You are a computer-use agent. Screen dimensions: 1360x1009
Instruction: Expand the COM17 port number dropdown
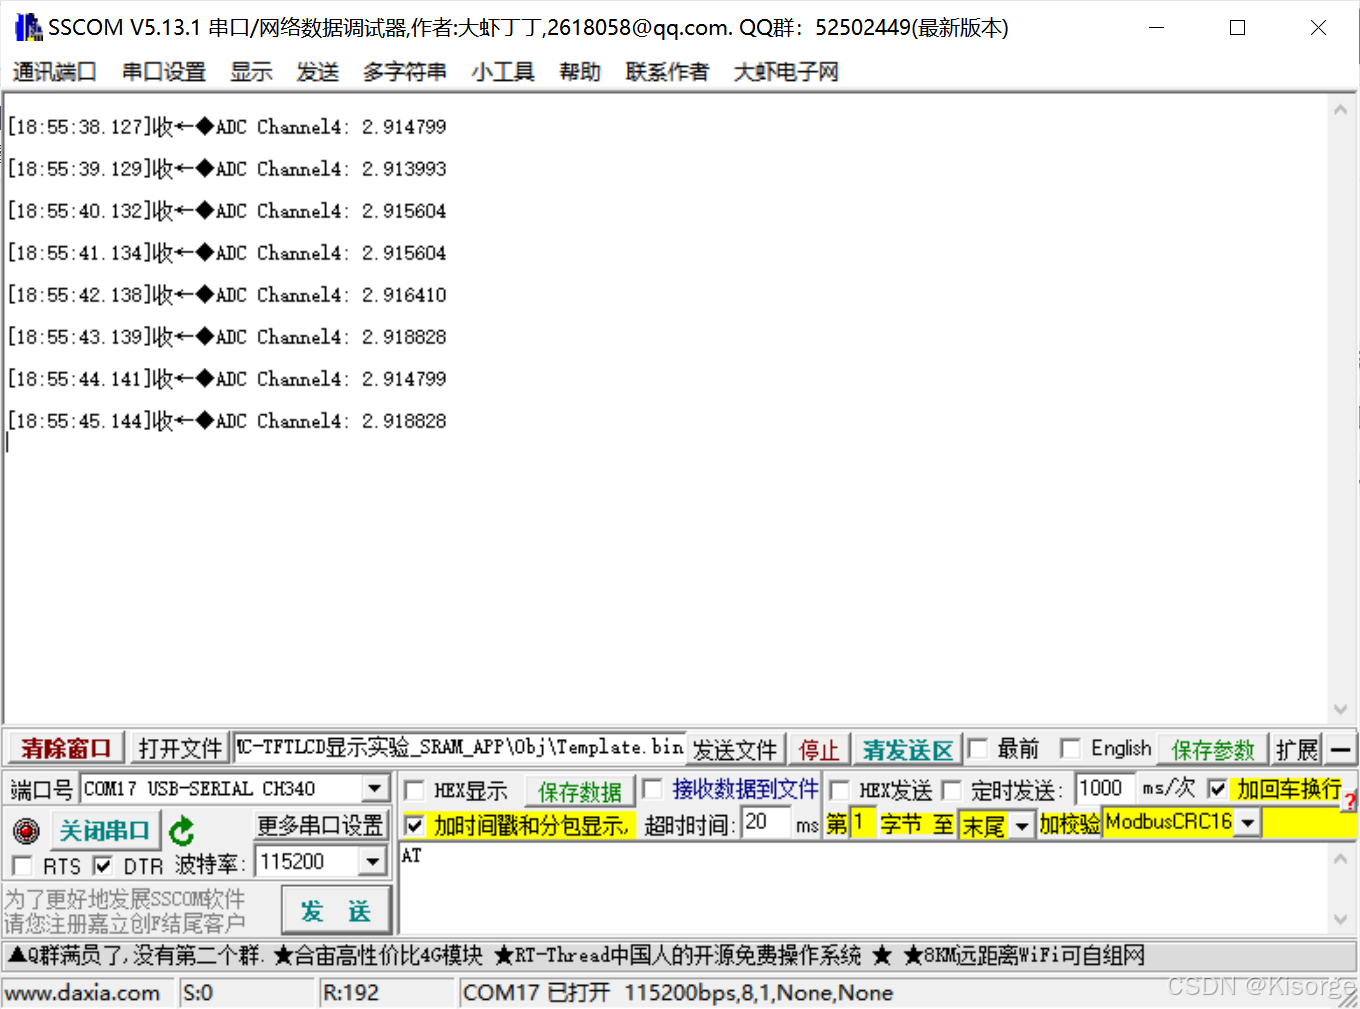point(374,789)
